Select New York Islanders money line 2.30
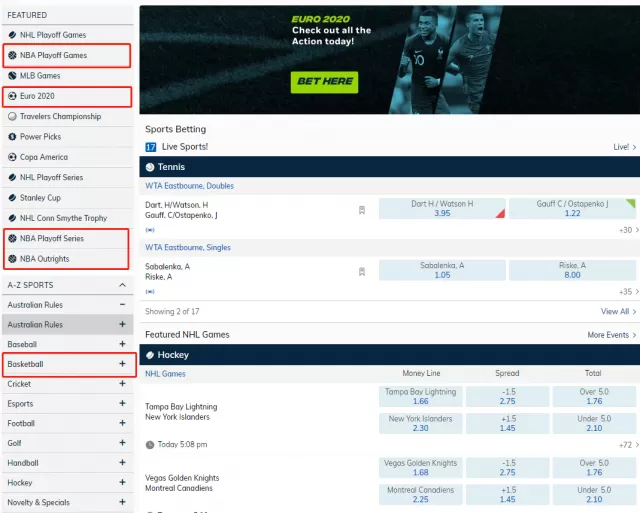The height and width of the screenshot is (513, 640). coord(420,423)
